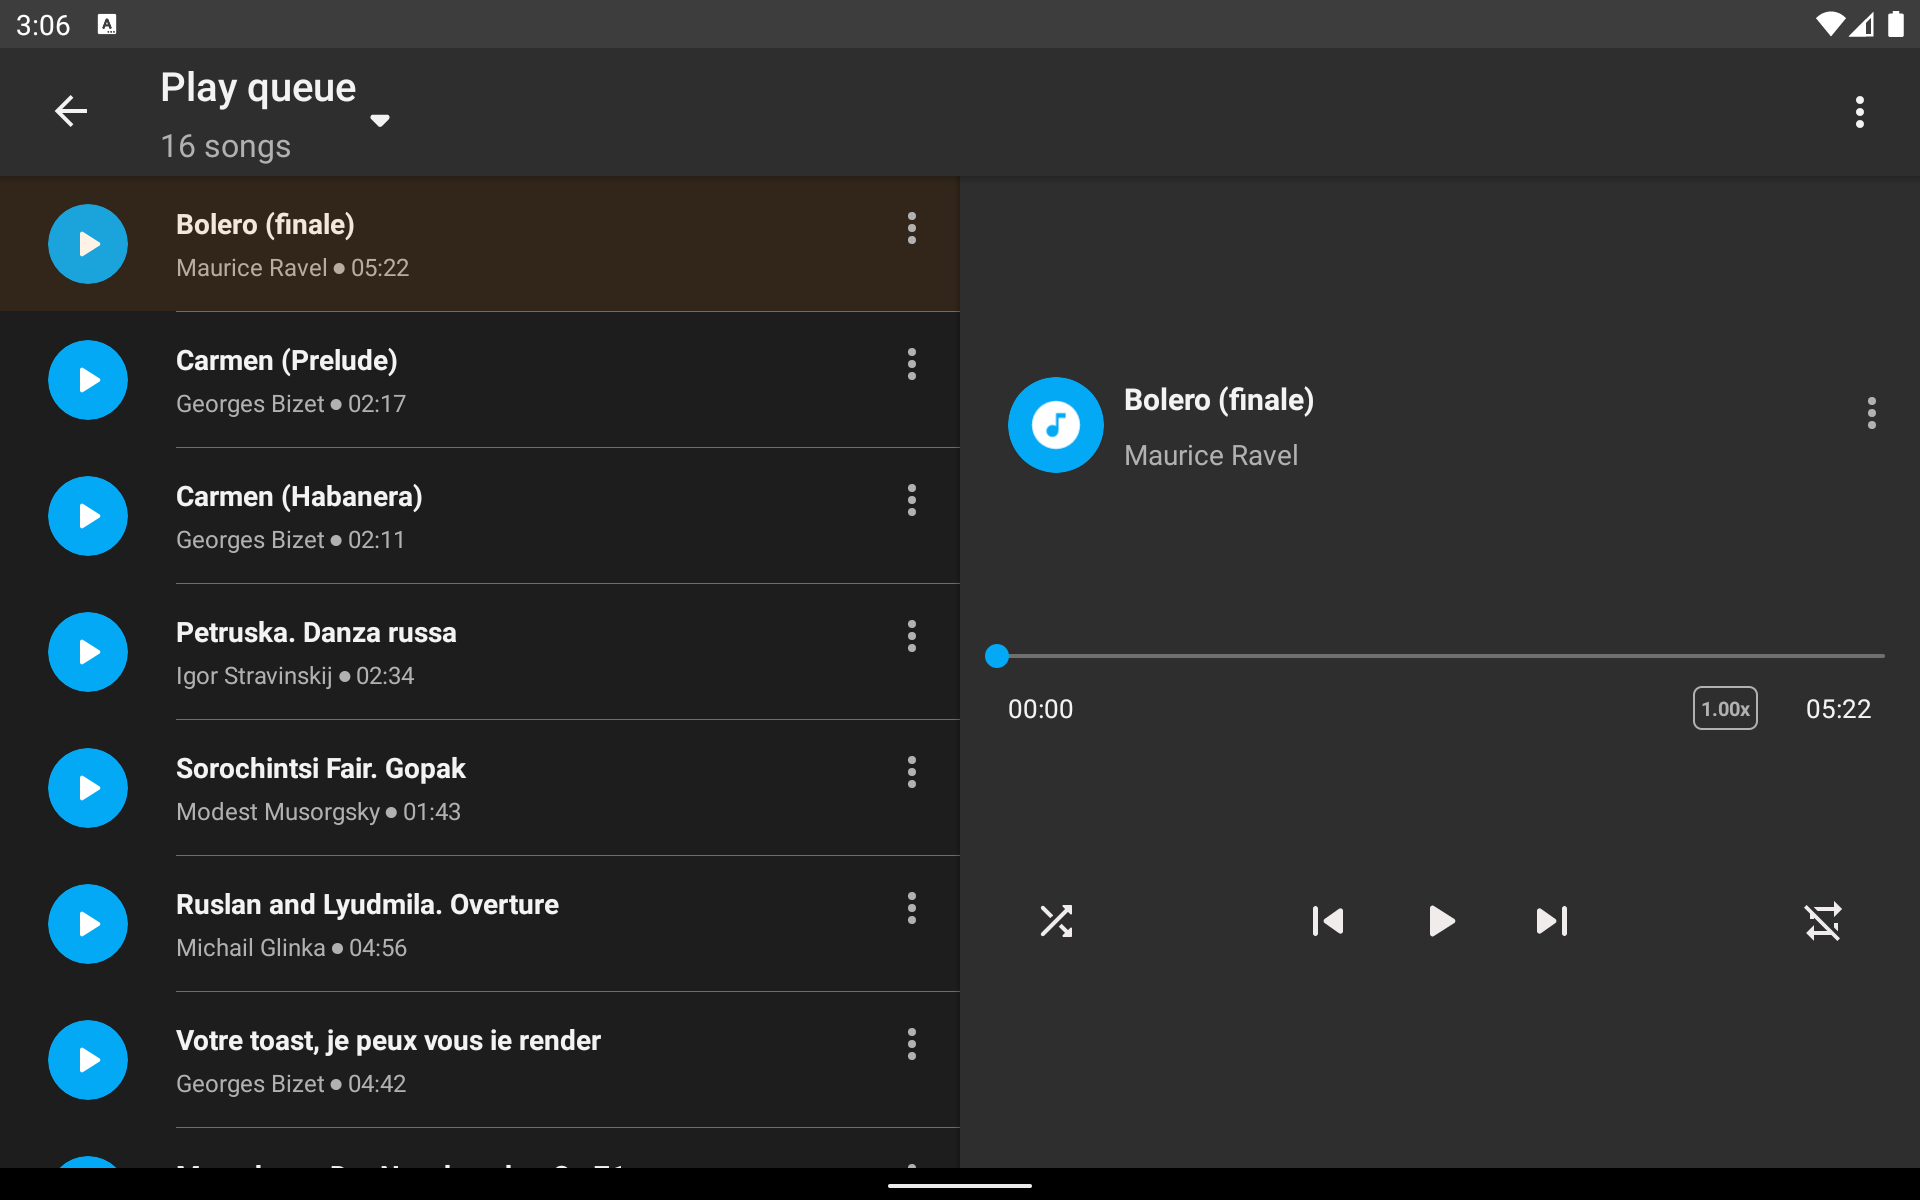Click Maurice Ravel in now-playing panel

pyautogui.click(x=1211, y=456)
